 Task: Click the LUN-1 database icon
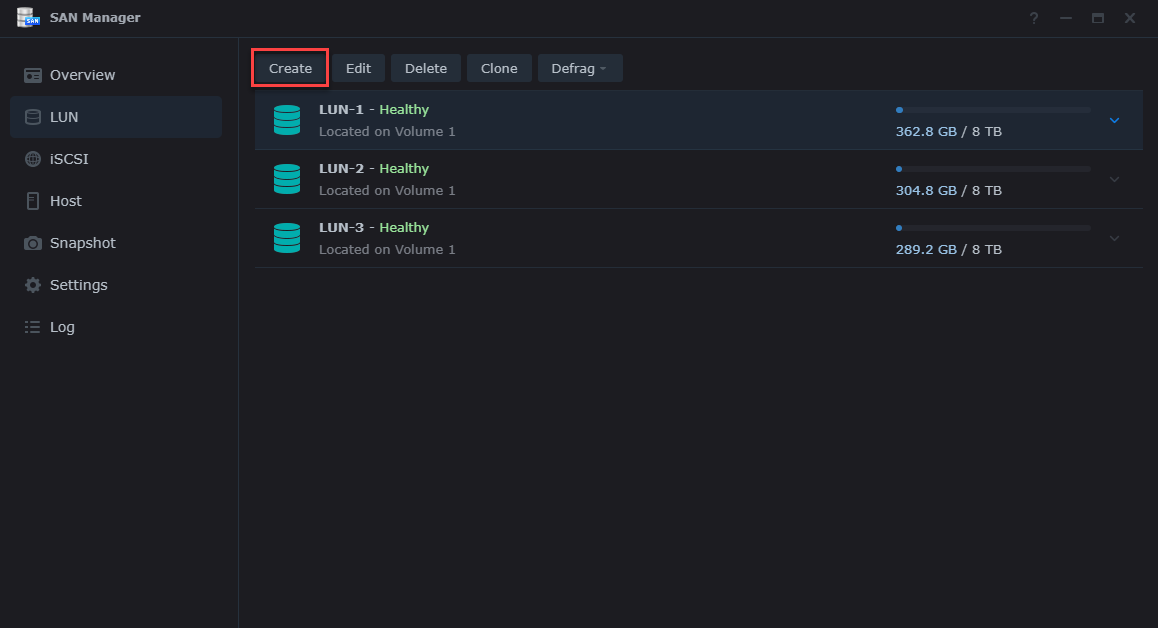287,120
